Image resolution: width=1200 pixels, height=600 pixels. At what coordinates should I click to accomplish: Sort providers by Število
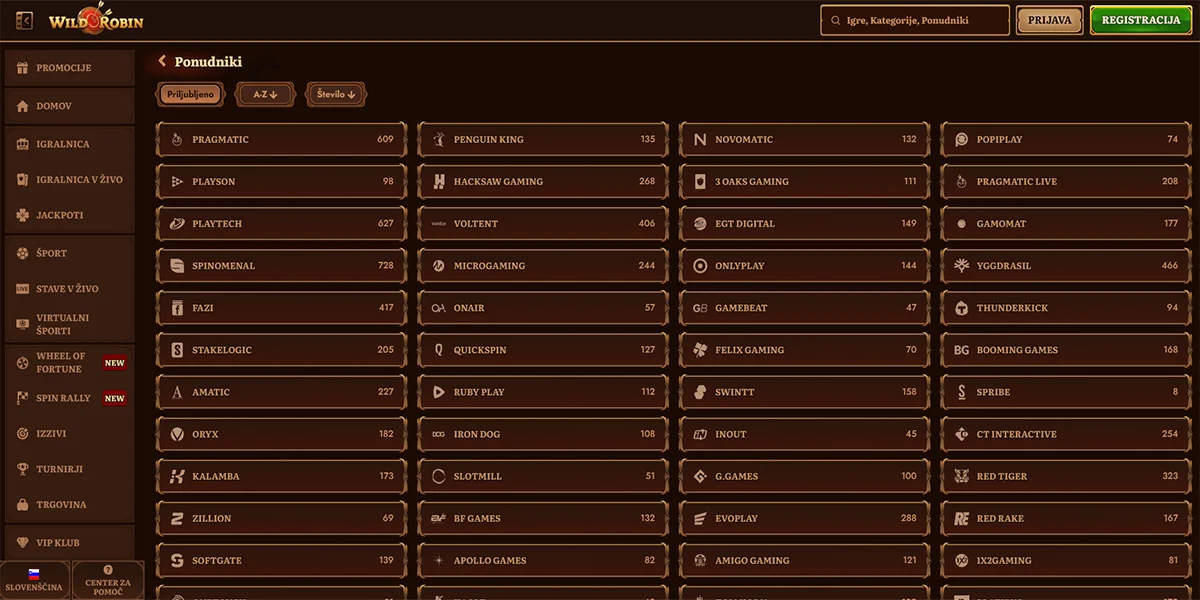pos(336,95)
